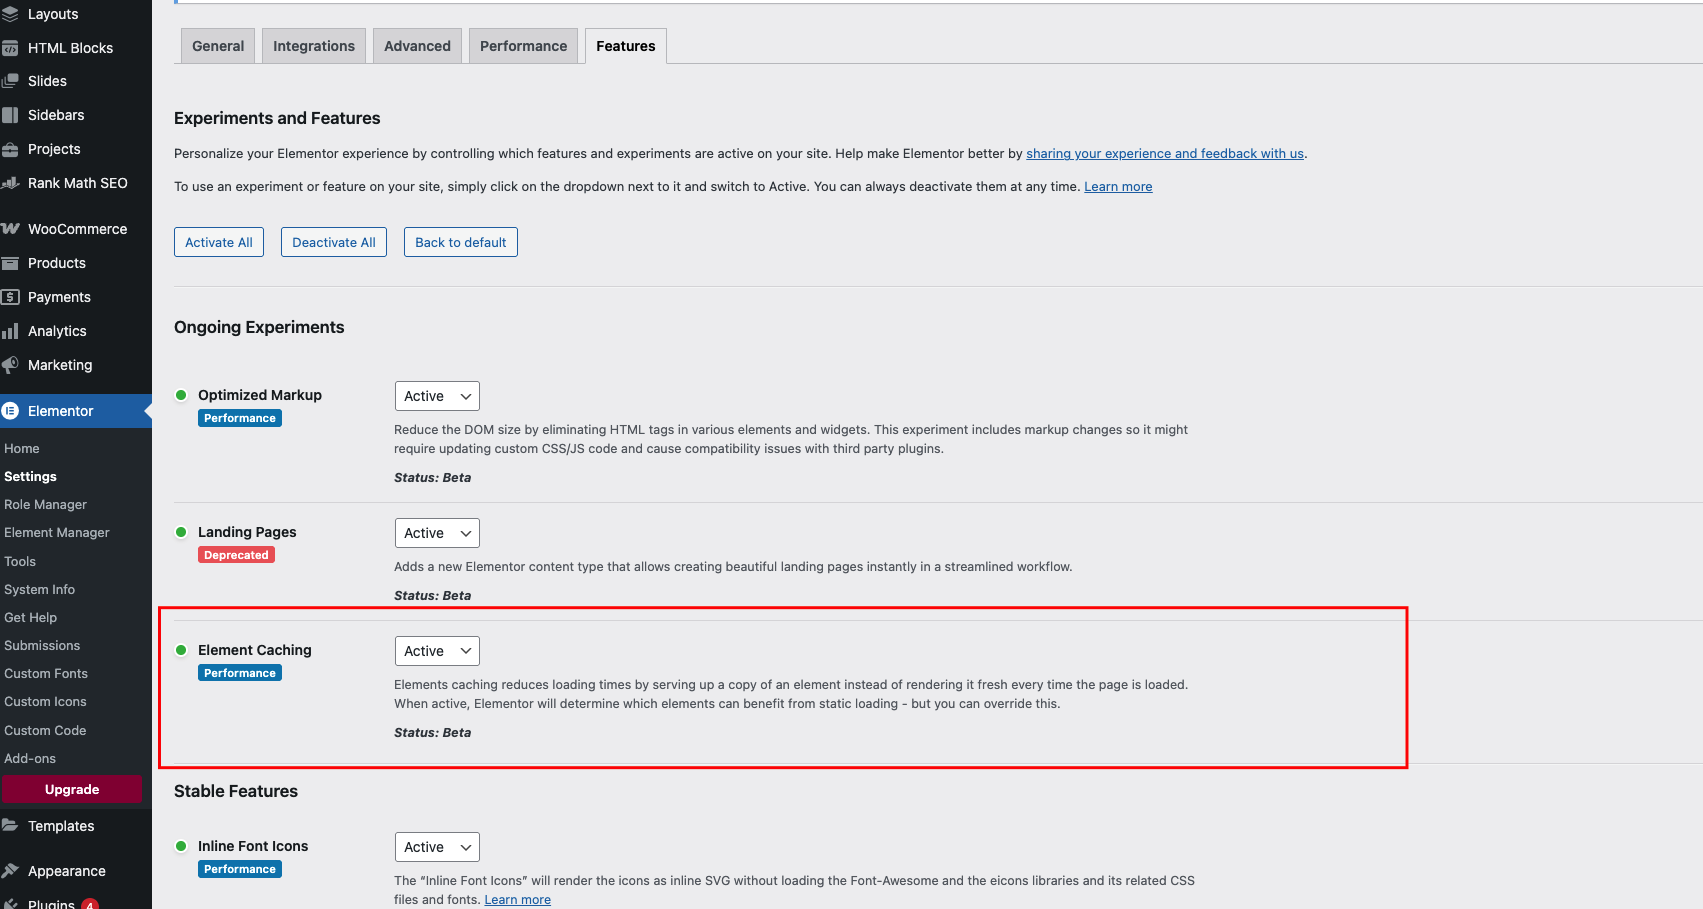Click the Projects briefcase icon
Screen dimensions: 1703x909
10,149
